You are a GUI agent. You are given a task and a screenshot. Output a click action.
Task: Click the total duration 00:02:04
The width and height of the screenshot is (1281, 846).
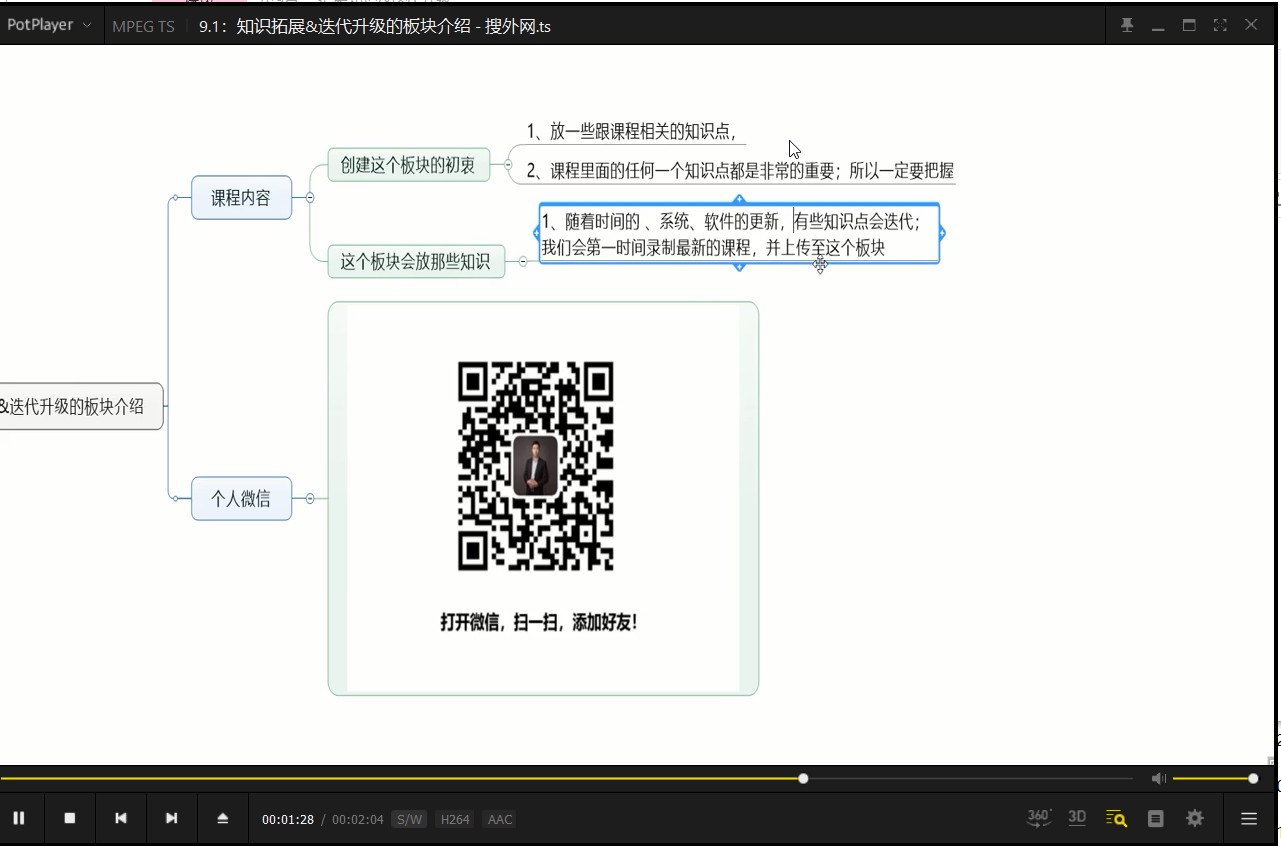(358, 819)
